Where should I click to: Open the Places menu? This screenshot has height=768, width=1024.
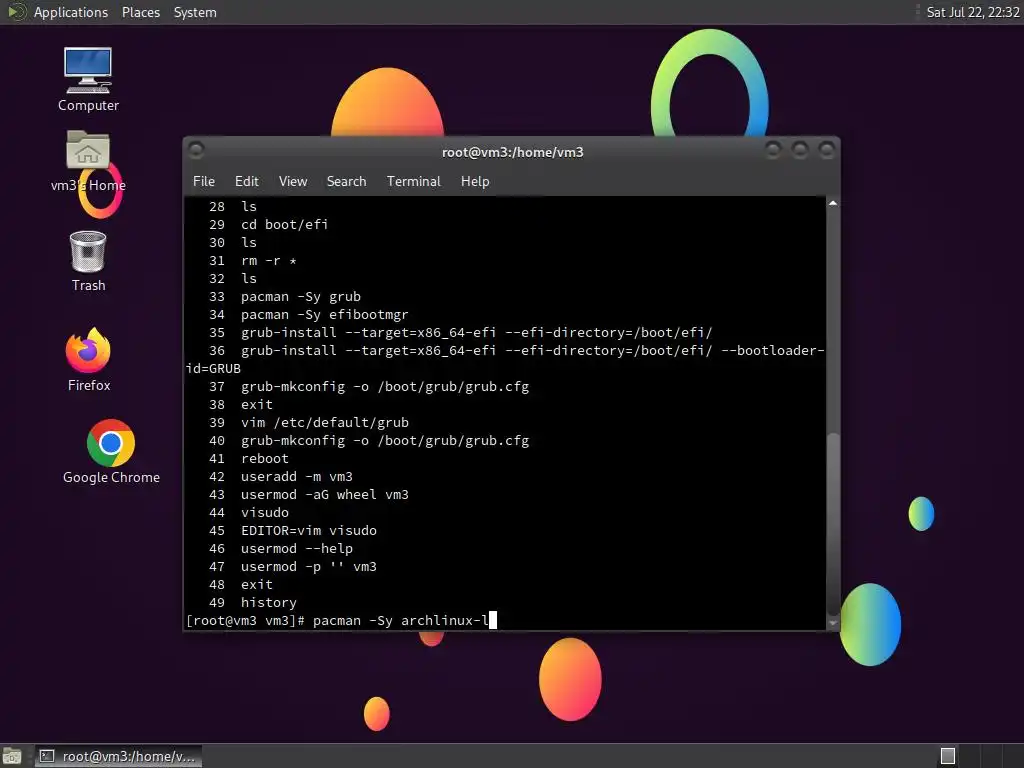click(x=140, y=12)
